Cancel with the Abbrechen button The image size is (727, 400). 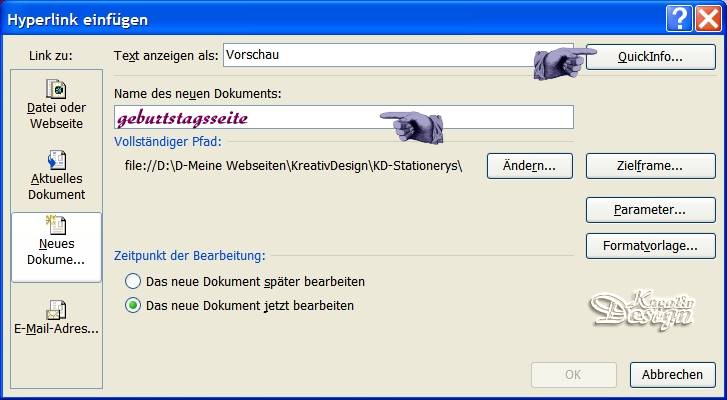click(672, 375)
